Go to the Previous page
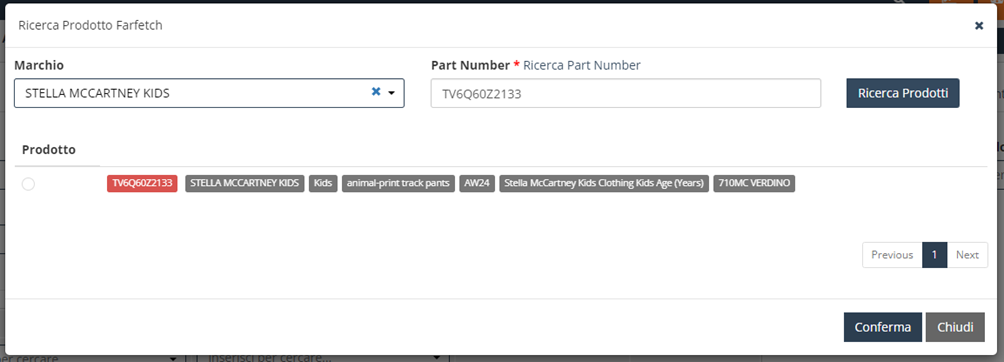The height and width of the screenshot is (362, 1004). [892, 255]
